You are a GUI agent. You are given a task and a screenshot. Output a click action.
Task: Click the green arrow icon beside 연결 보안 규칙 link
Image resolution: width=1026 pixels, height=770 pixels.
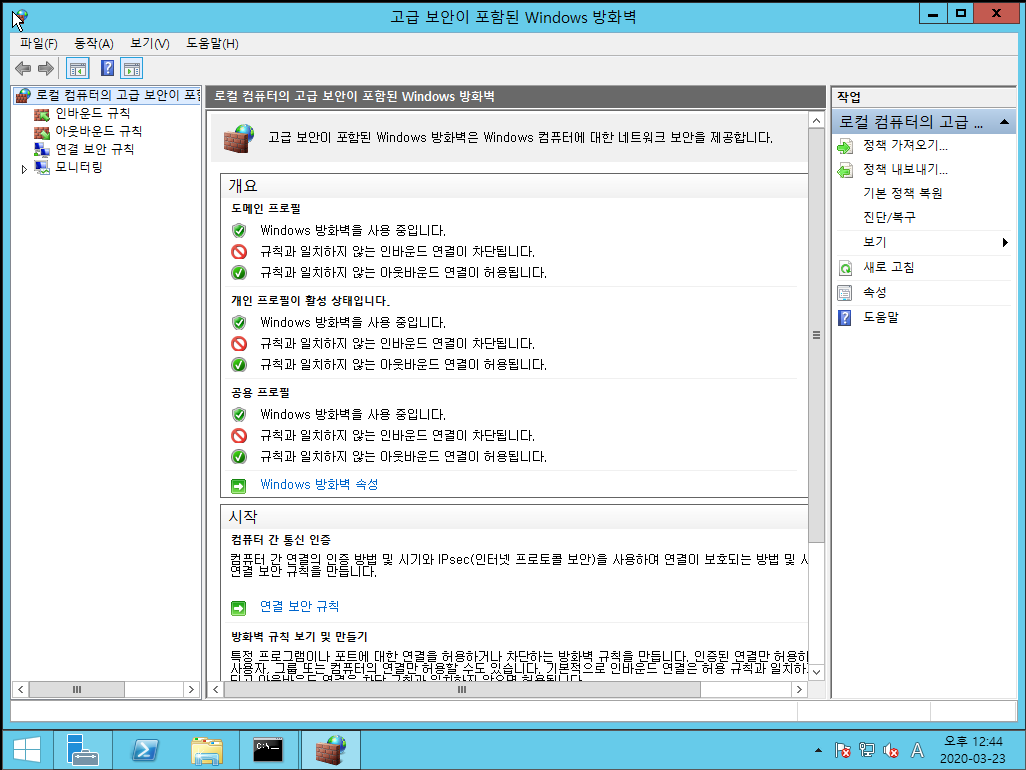[x=239, y=608]
